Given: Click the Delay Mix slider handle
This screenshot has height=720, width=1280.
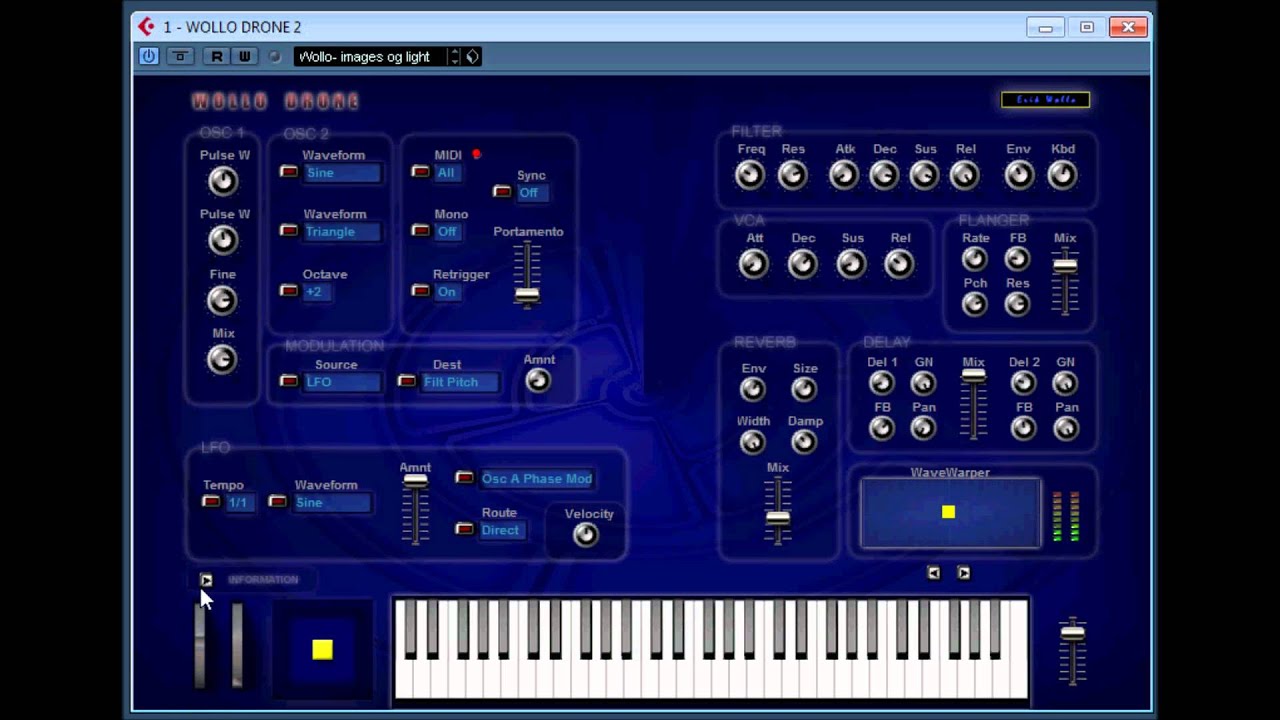Looking at the screenshot, I should [973, 377].
